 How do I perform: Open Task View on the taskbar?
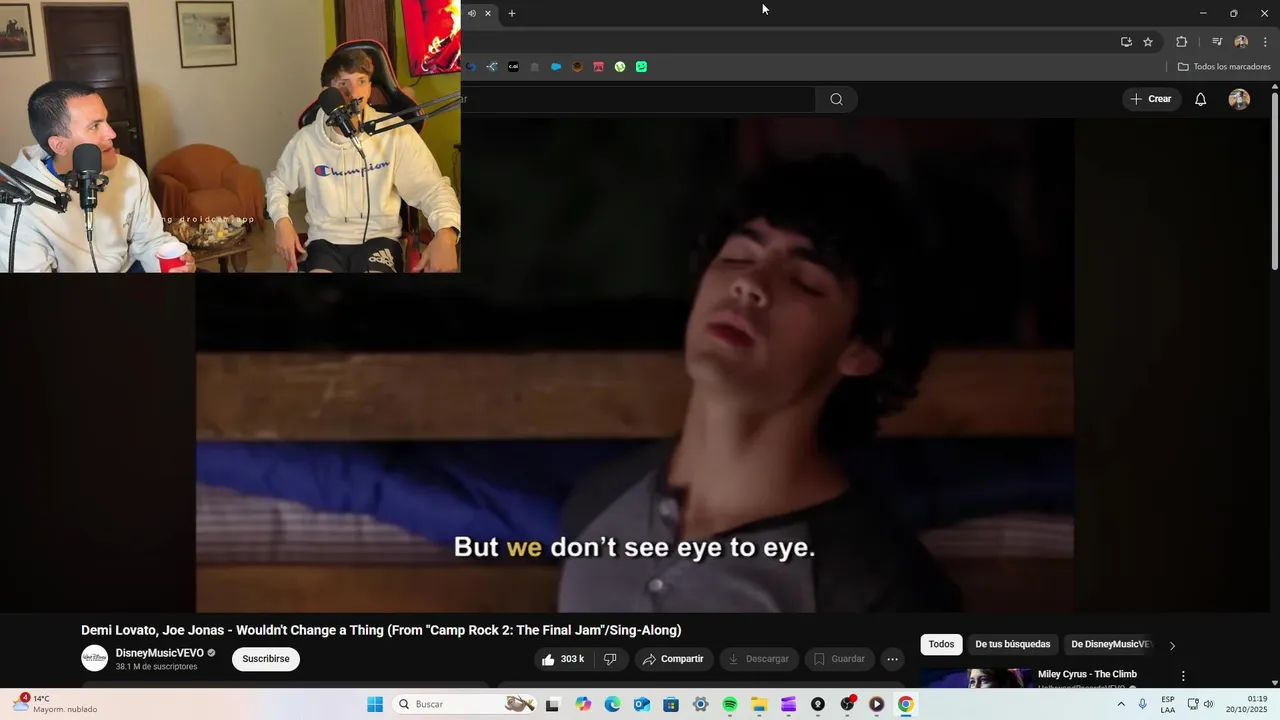552,704
